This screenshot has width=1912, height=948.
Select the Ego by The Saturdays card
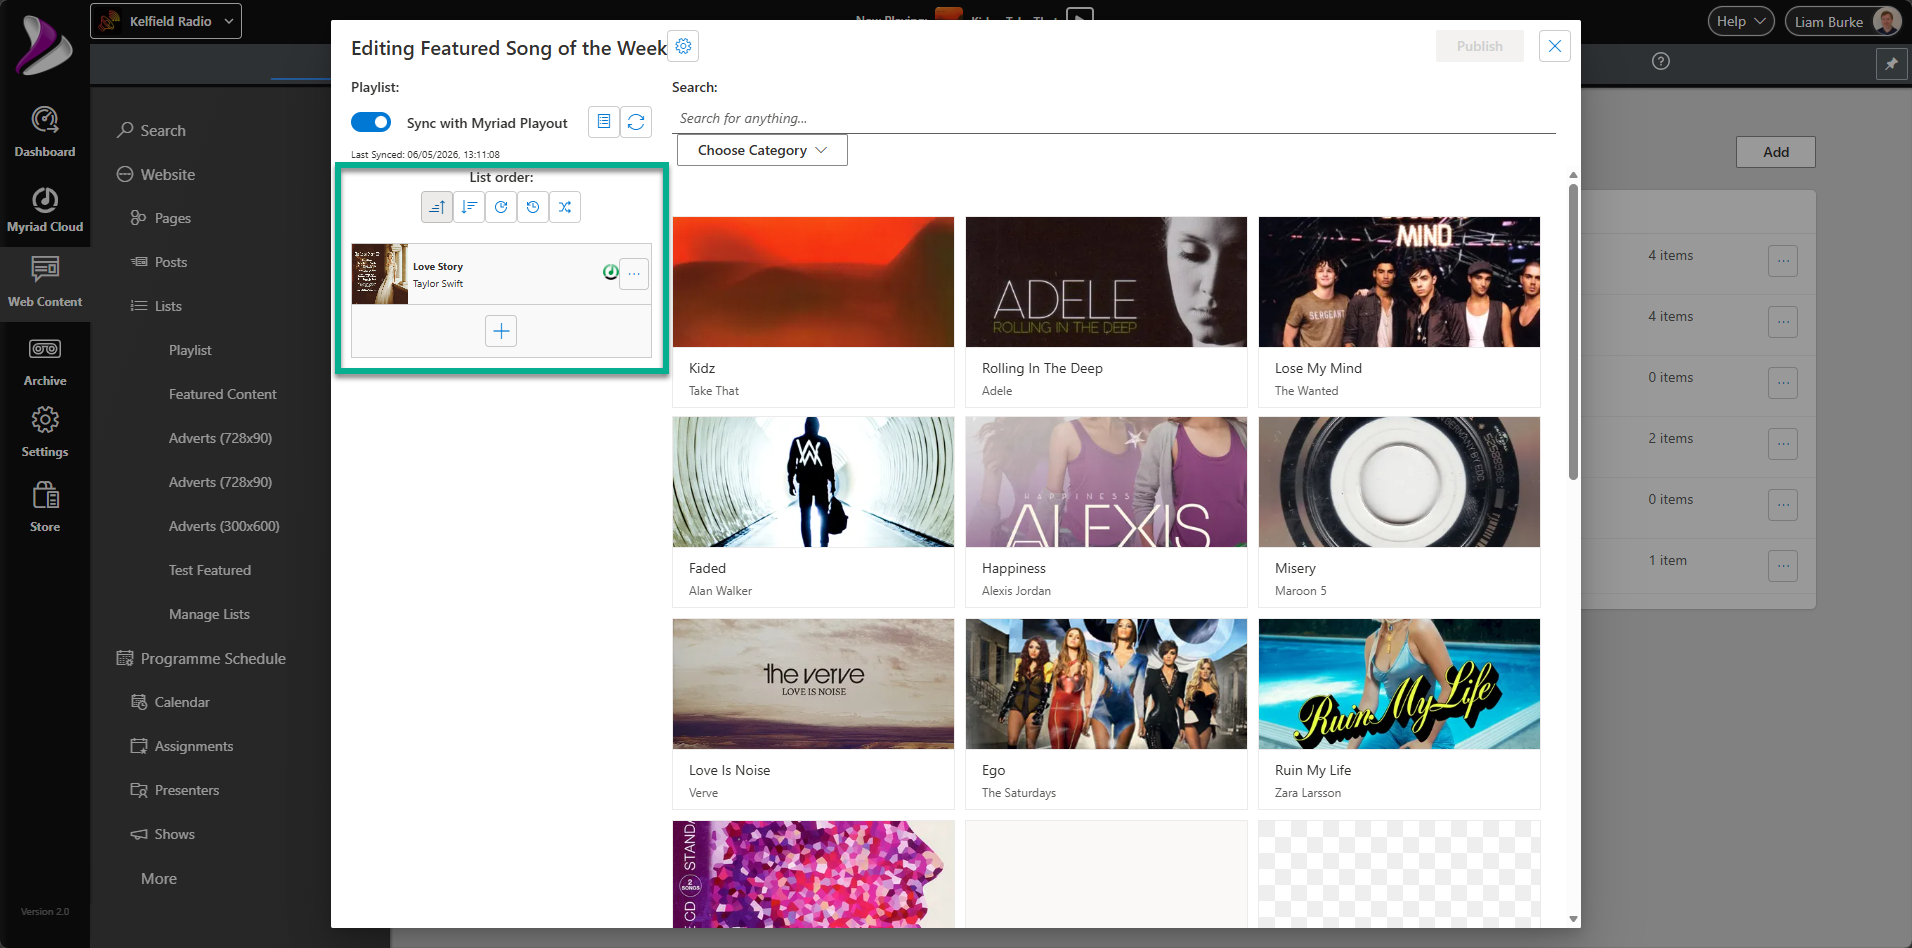pyautogui.click(x=1106, y=714)
